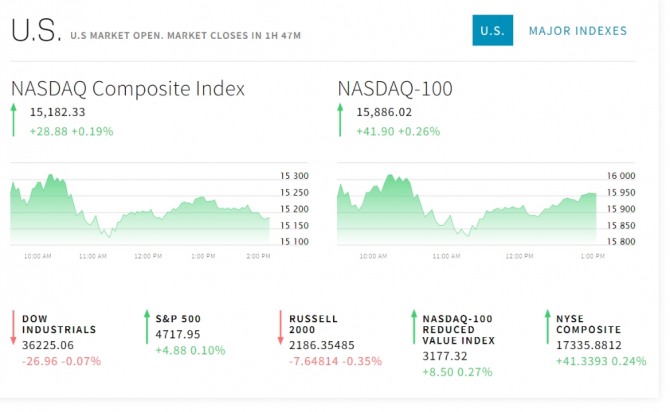This screenshot has width=670, height=412.
Task: Click the green up arrow beside NYSE Composite
Action: [547, 327]
